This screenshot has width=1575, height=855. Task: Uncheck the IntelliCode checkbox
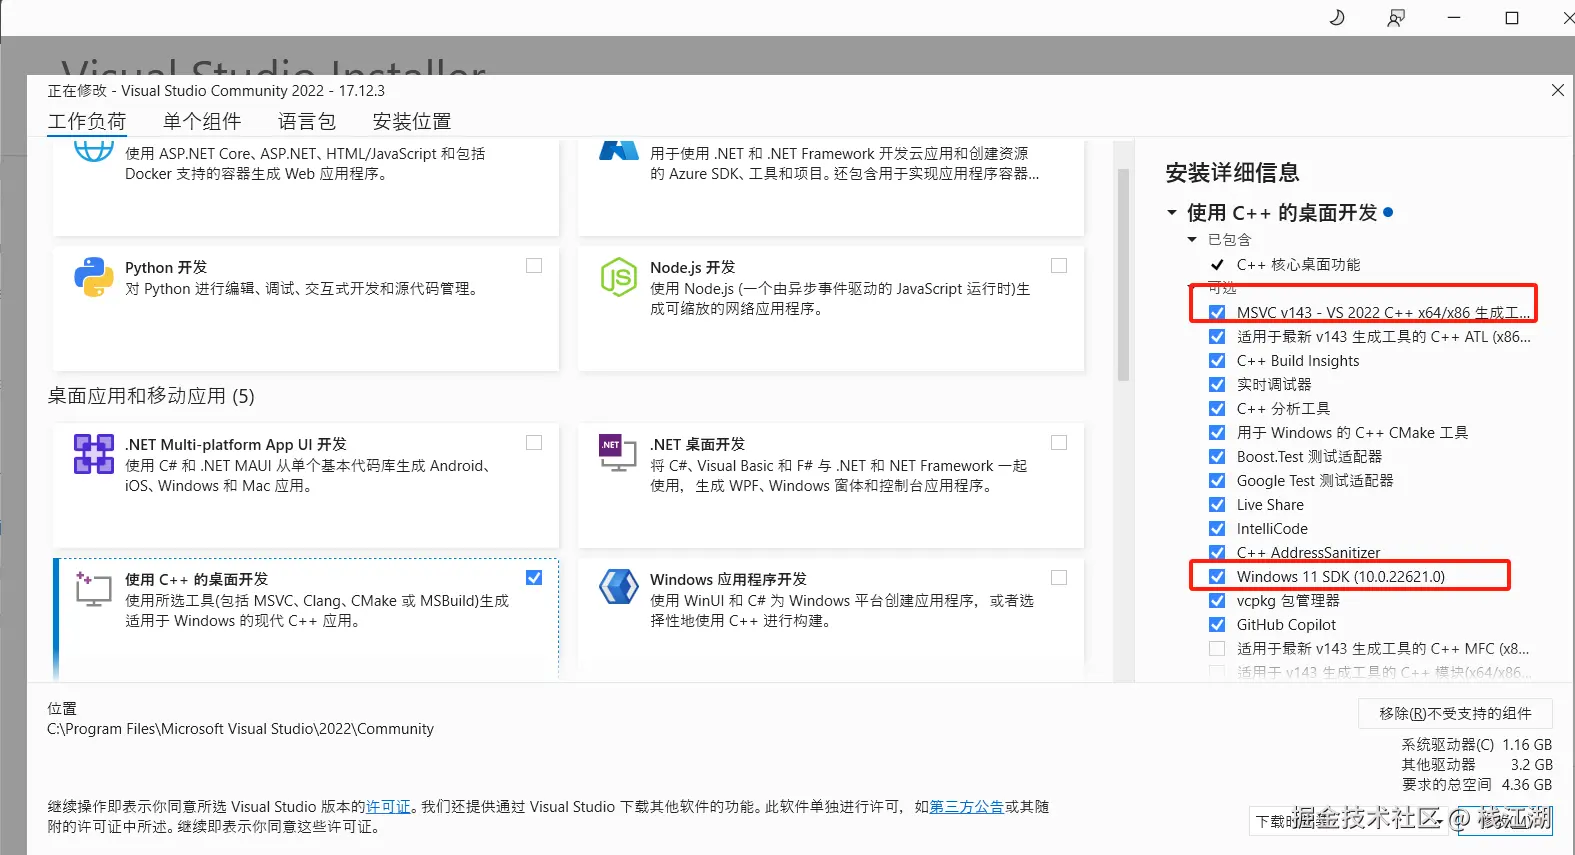pos(1217,529)
